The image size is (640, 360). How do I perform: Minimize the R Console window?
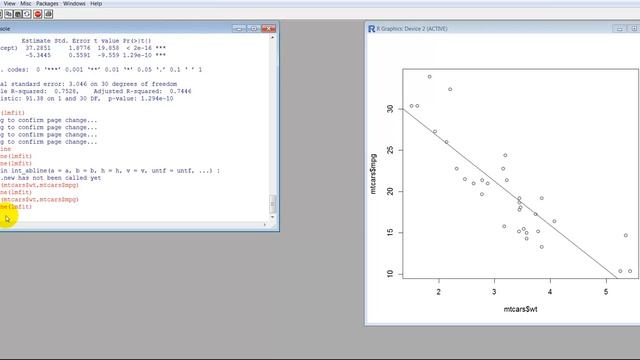[239, 29]
